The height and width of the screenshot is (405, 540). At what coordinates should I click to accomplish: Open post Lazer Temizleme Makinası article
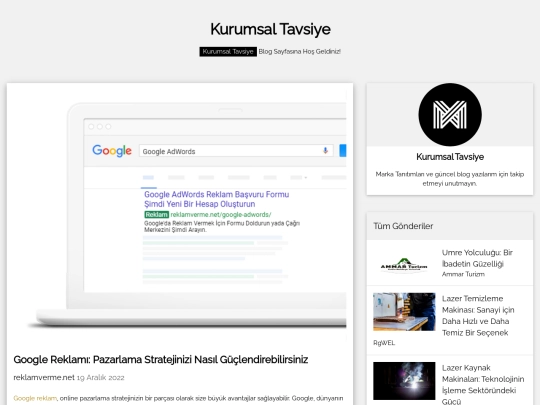(x=478, y=315)
